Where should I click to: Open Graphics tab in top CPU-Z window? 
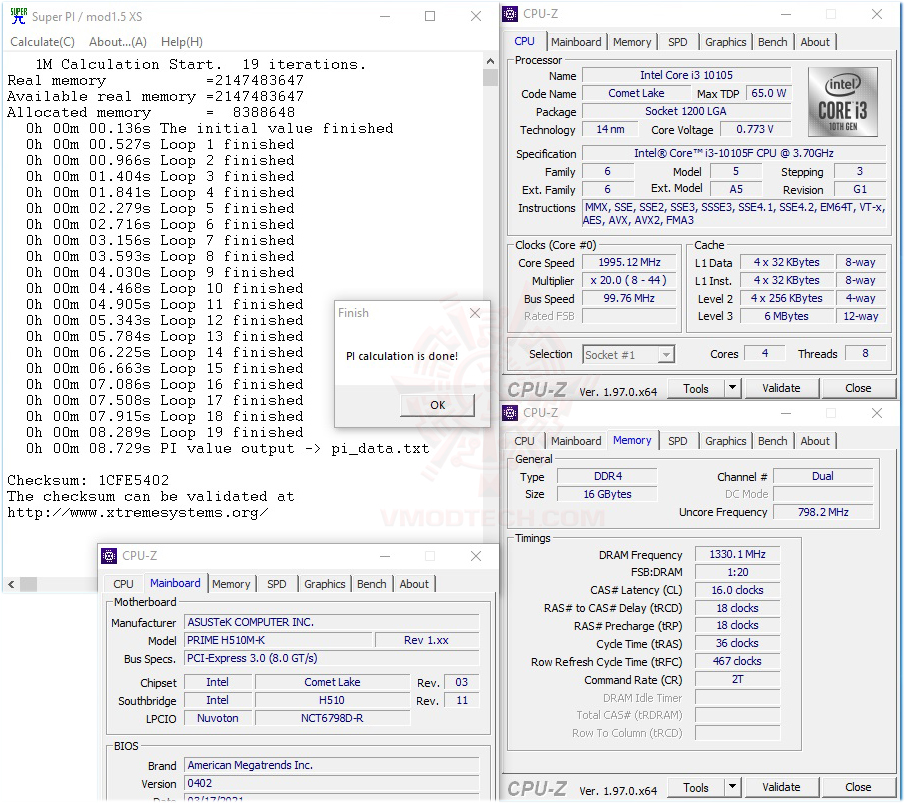[726, 42]
